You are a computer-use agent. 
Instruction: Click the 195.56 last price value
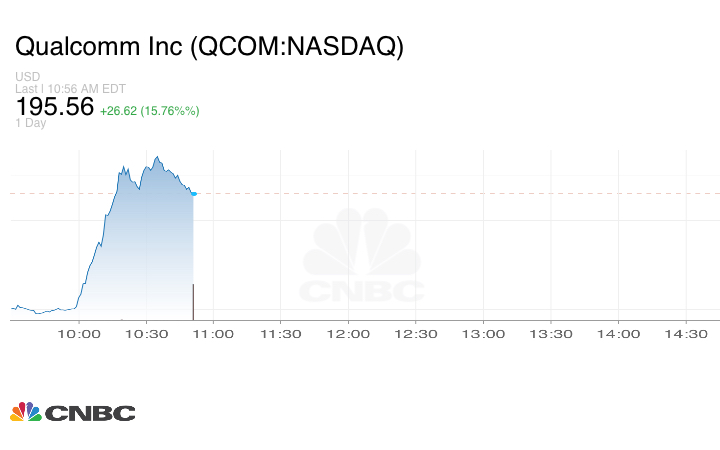coord(55,107)
